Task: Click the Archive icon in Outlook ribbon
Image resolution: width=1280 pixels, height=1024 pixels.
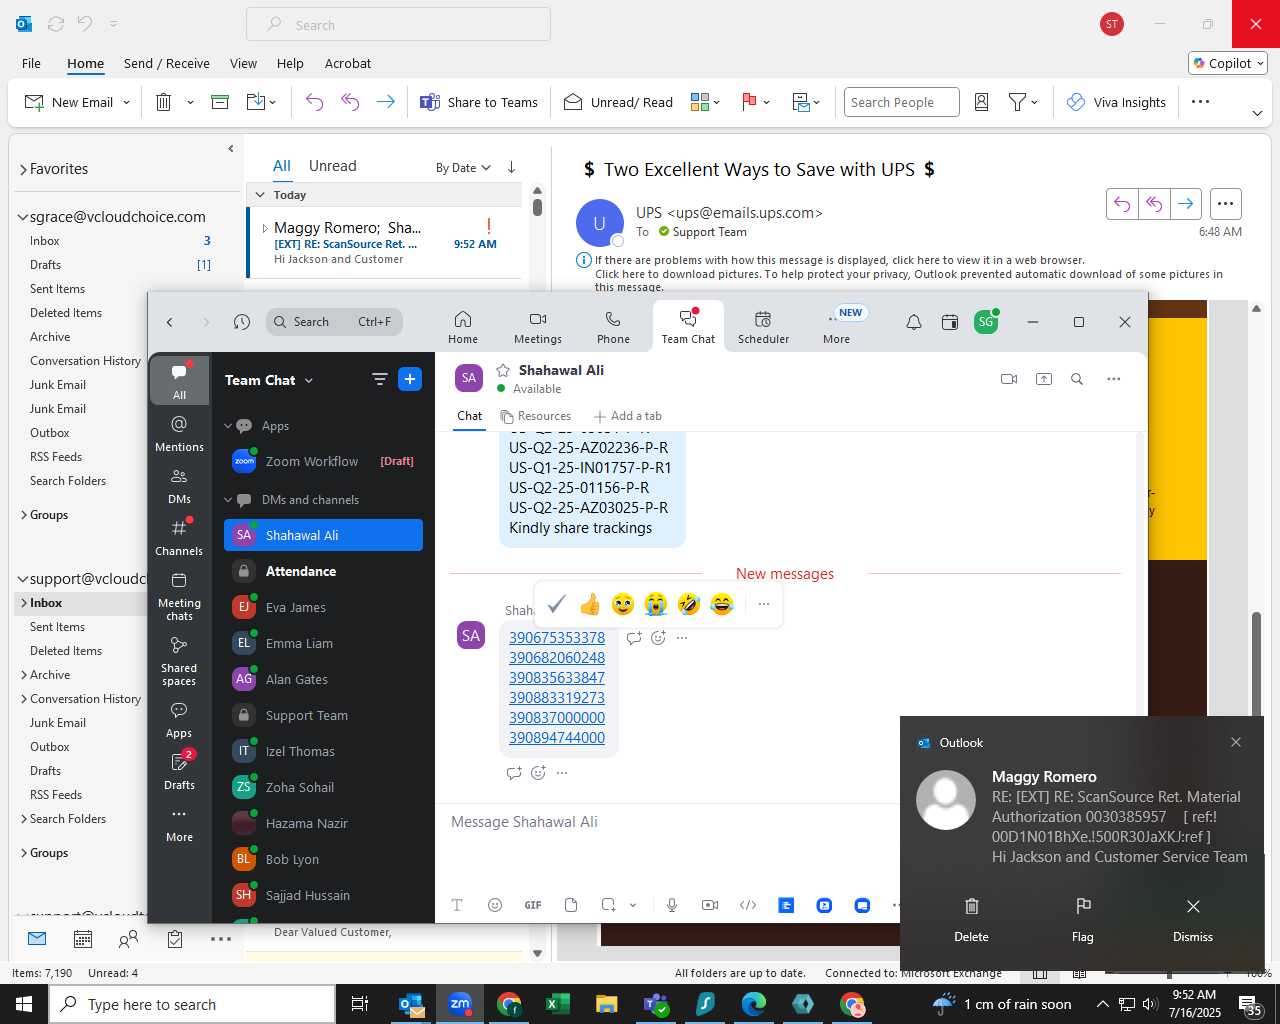Action: [220, 102]
